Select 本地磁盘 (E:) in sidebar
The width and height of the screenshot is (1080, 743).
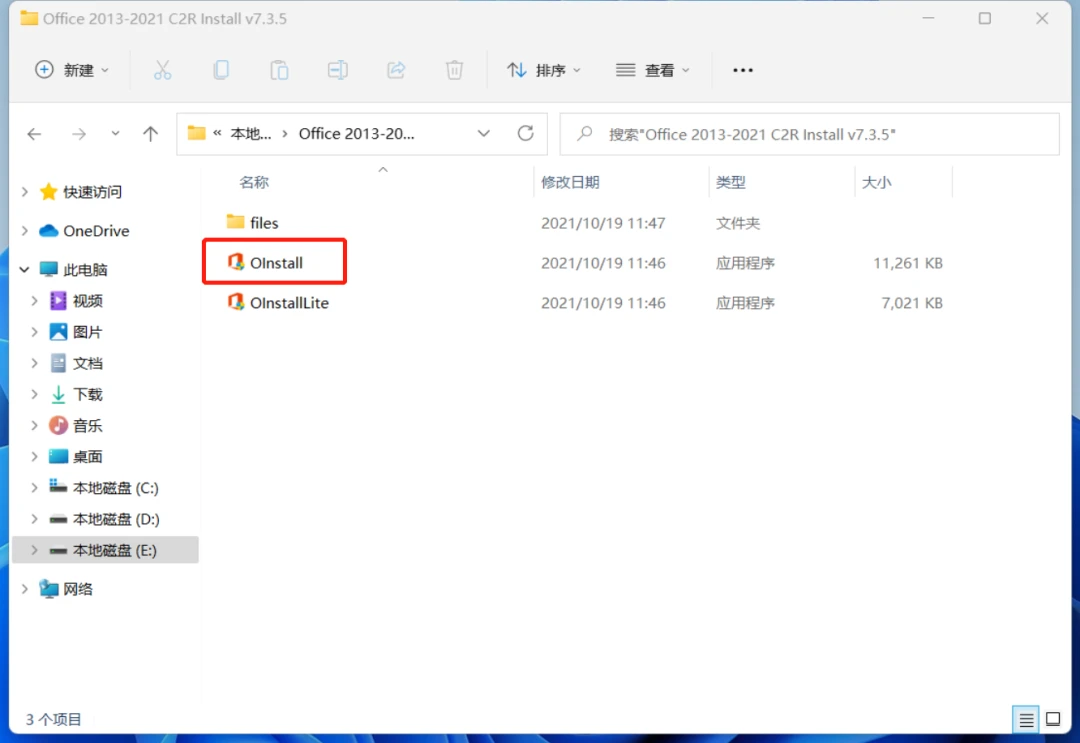click(105, 550)
